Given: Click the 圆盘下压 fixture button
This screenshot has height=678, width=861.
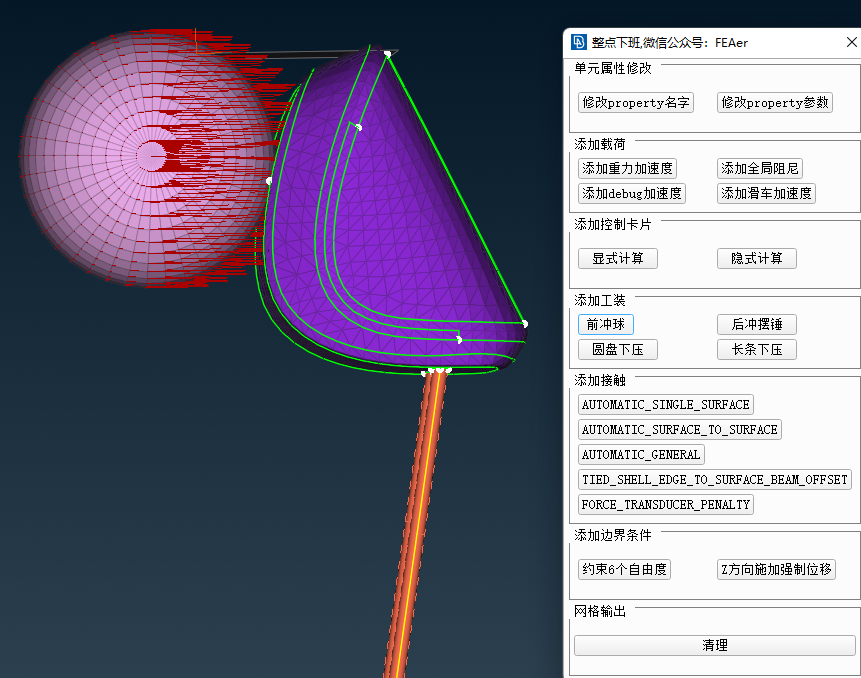Looking at the screenshot, I should point(618,350).
